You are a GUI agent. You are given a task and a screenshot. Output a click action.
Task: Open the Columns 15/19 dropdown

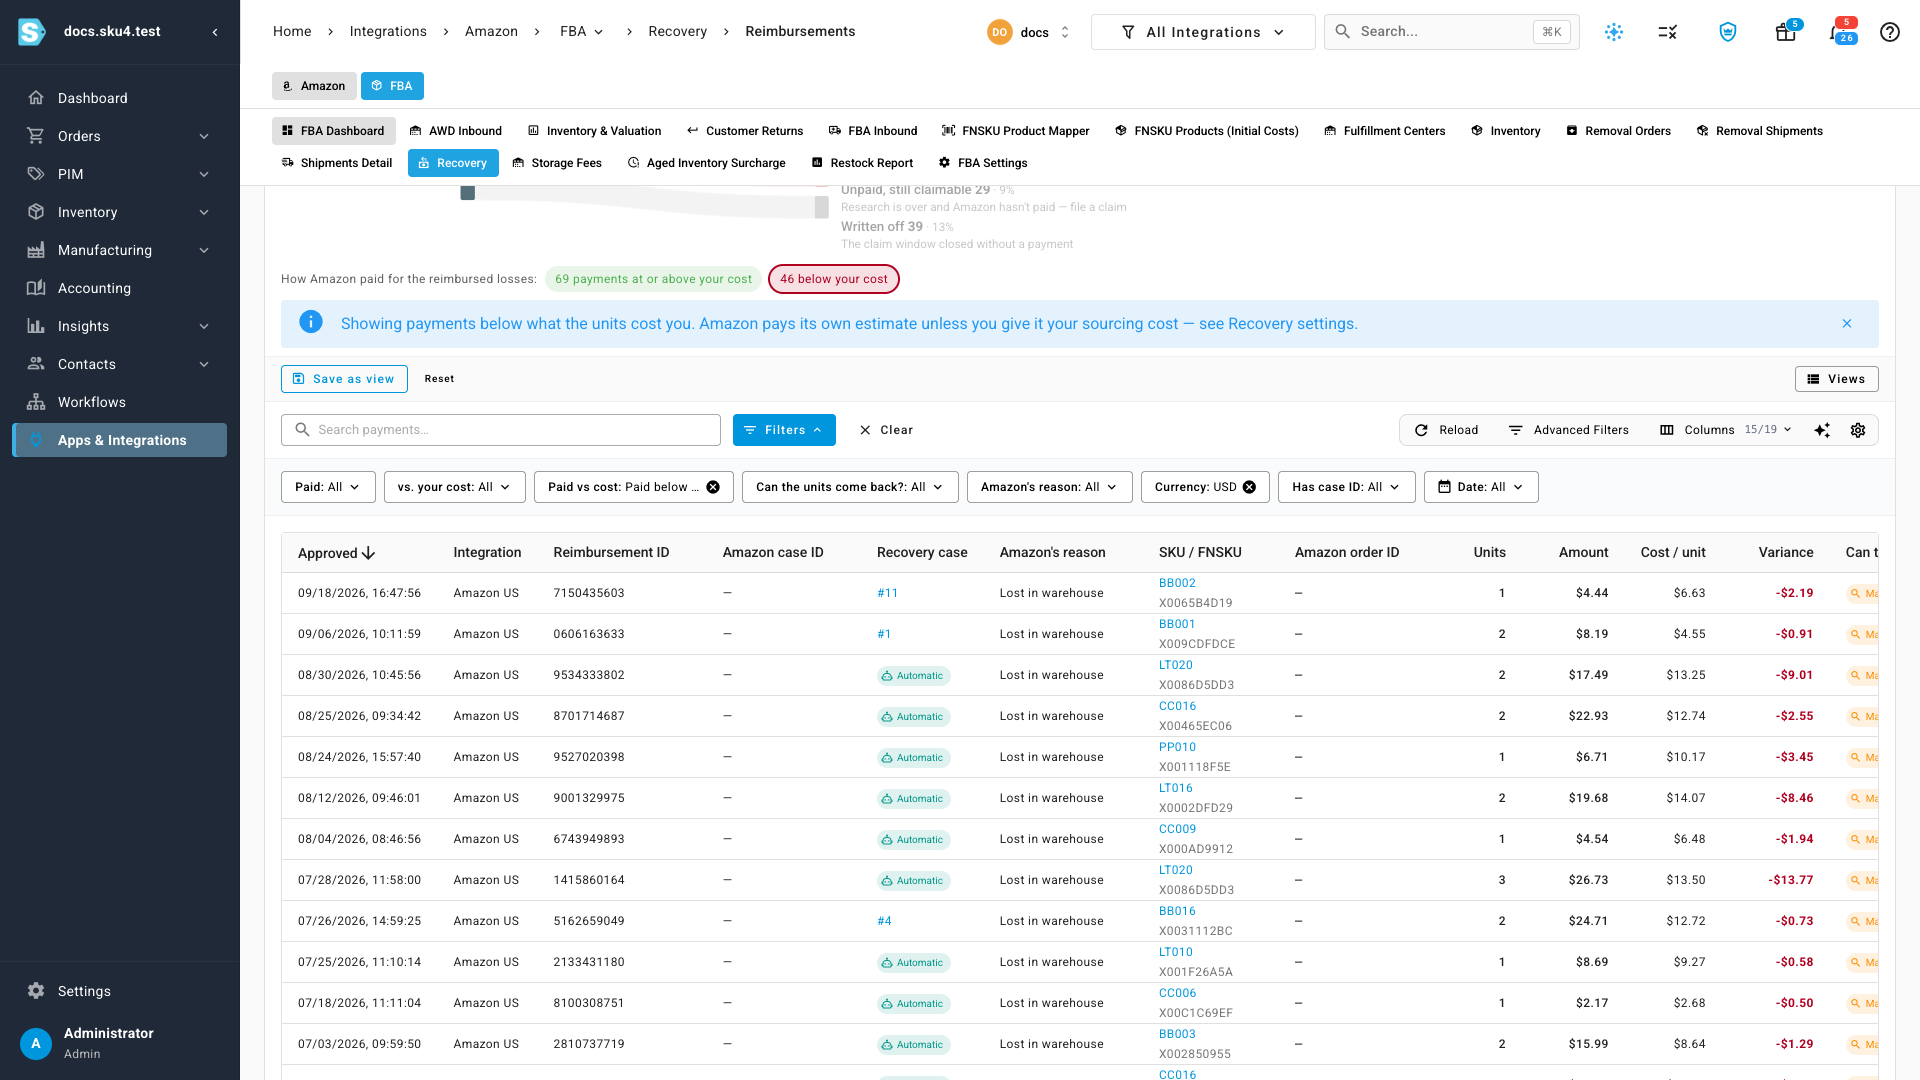click(1726, 430)
